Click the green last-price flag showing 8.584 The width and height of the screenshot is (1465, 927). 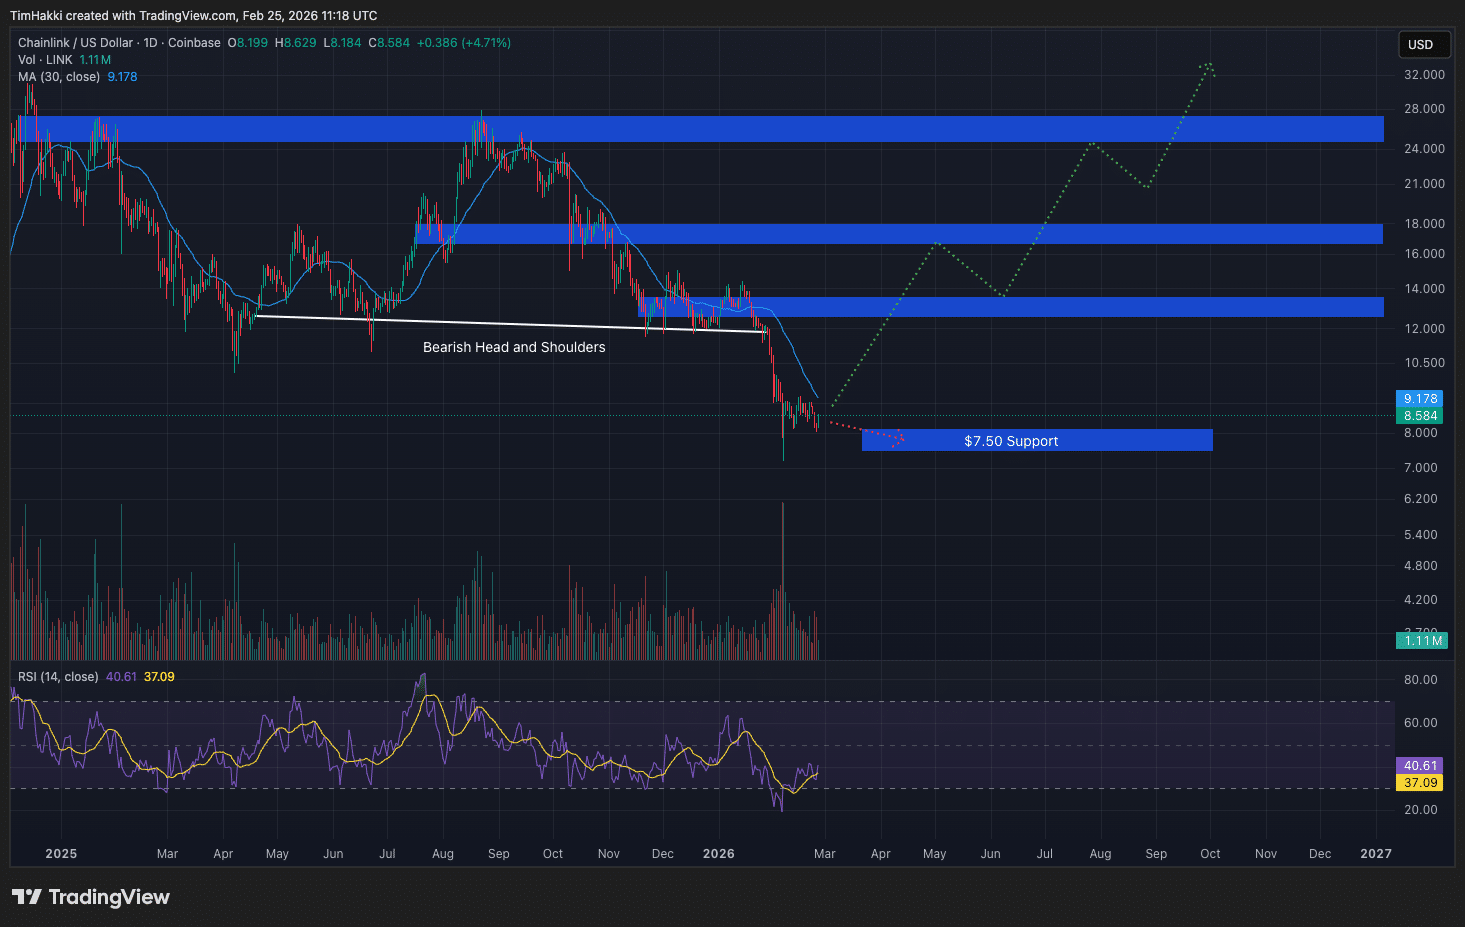(x=1419, y=415)
